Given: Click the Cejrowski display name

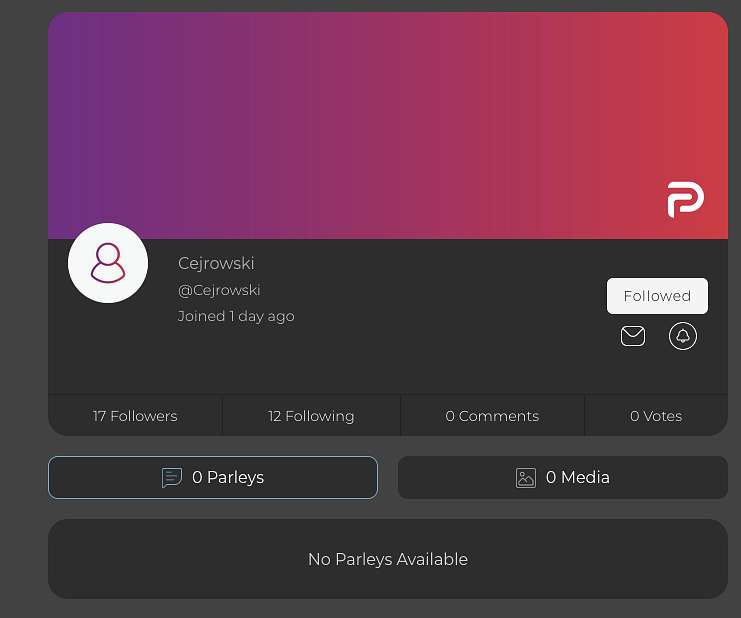Looking at the screenshot, I should [216, 263].
